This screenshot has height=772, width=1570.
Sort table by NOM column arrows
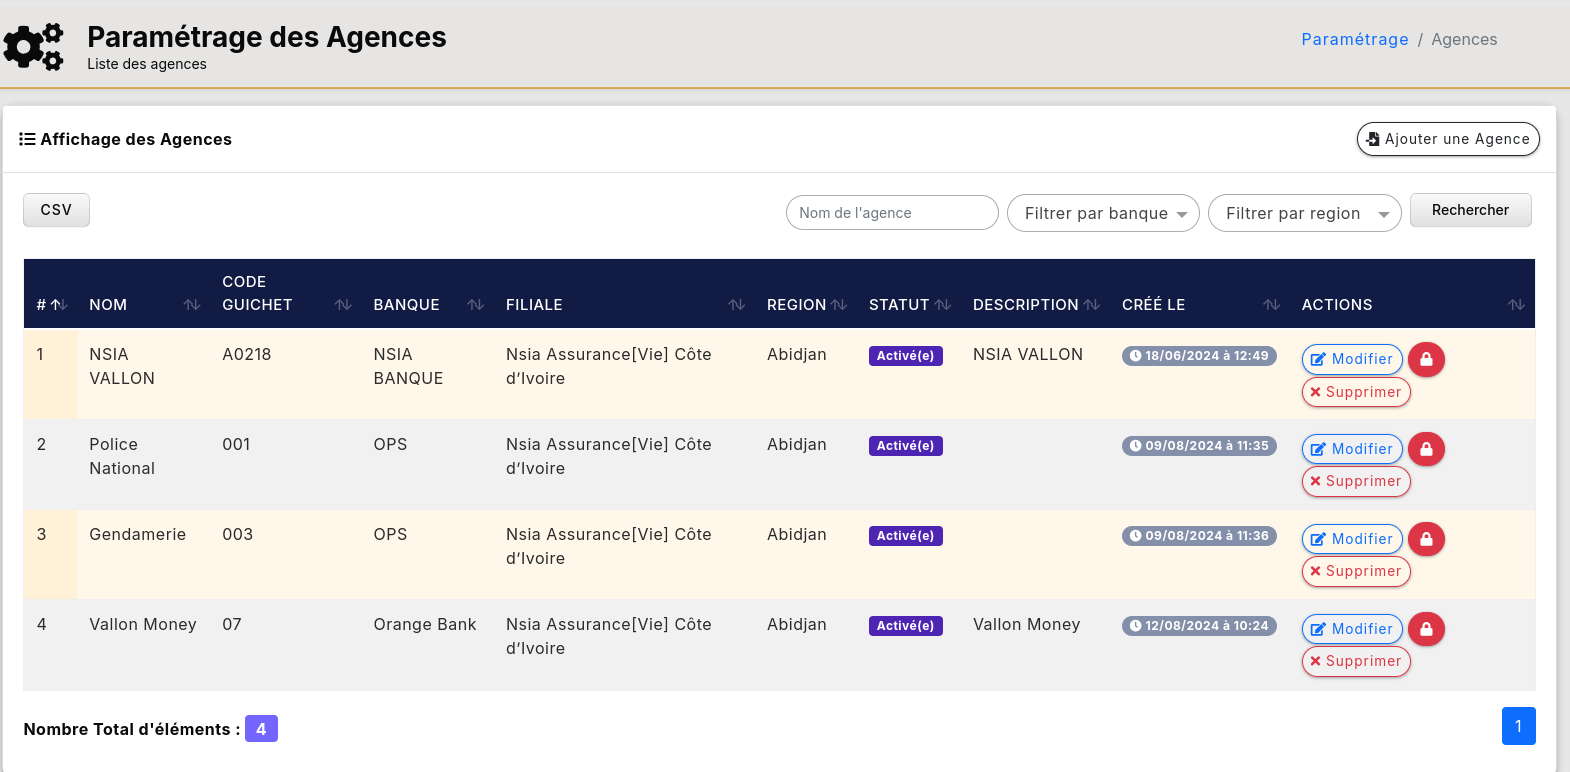tap(192, 305)
